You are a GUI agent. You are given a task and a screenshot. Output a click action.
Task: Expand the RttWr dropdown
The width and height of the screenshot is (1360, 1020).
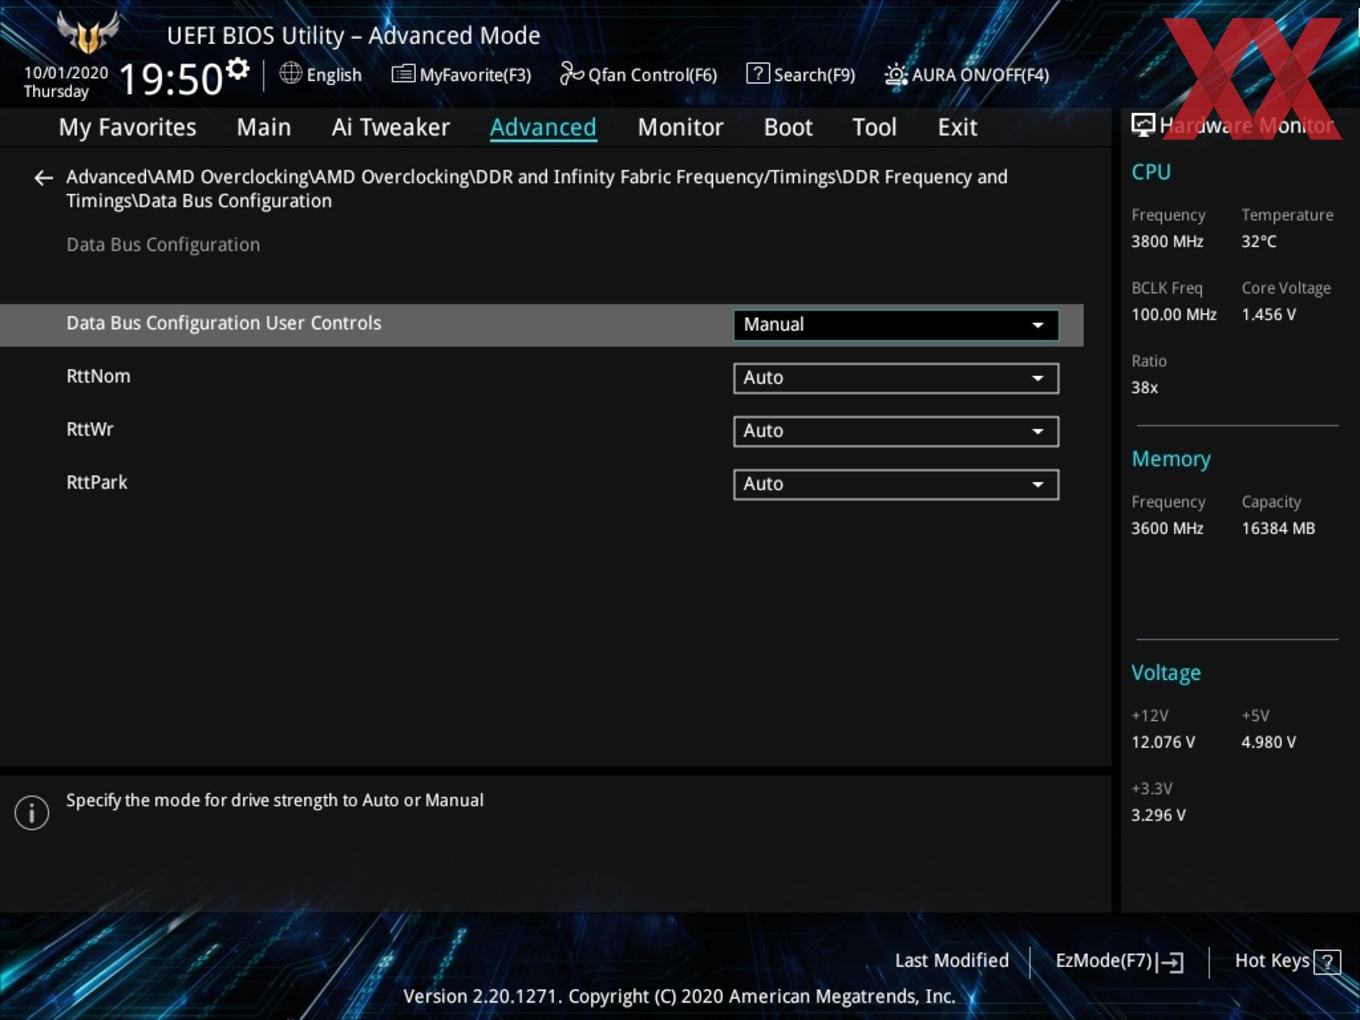coord(896,431)
